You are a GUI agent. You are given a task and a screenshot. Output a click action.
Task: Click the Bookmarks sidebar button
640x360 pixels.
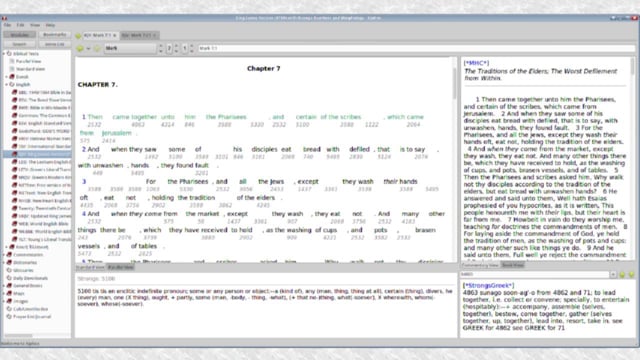54,35
